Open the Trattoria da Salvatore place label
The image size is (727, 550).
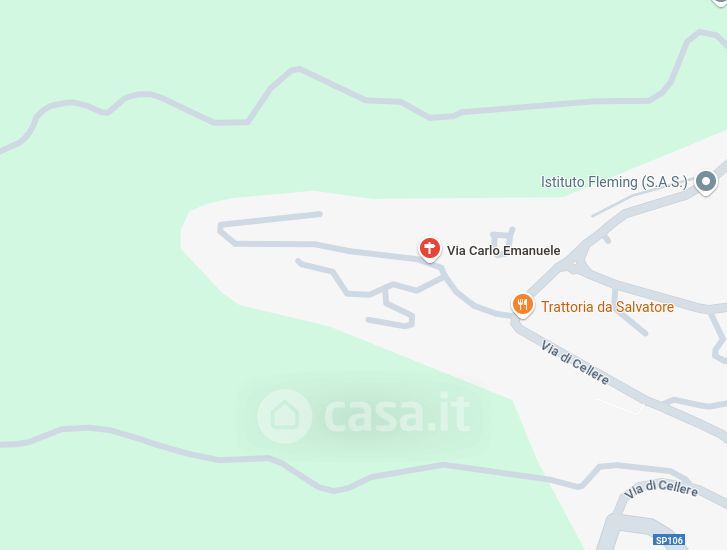pyautogui.click(x=607, y=307)
